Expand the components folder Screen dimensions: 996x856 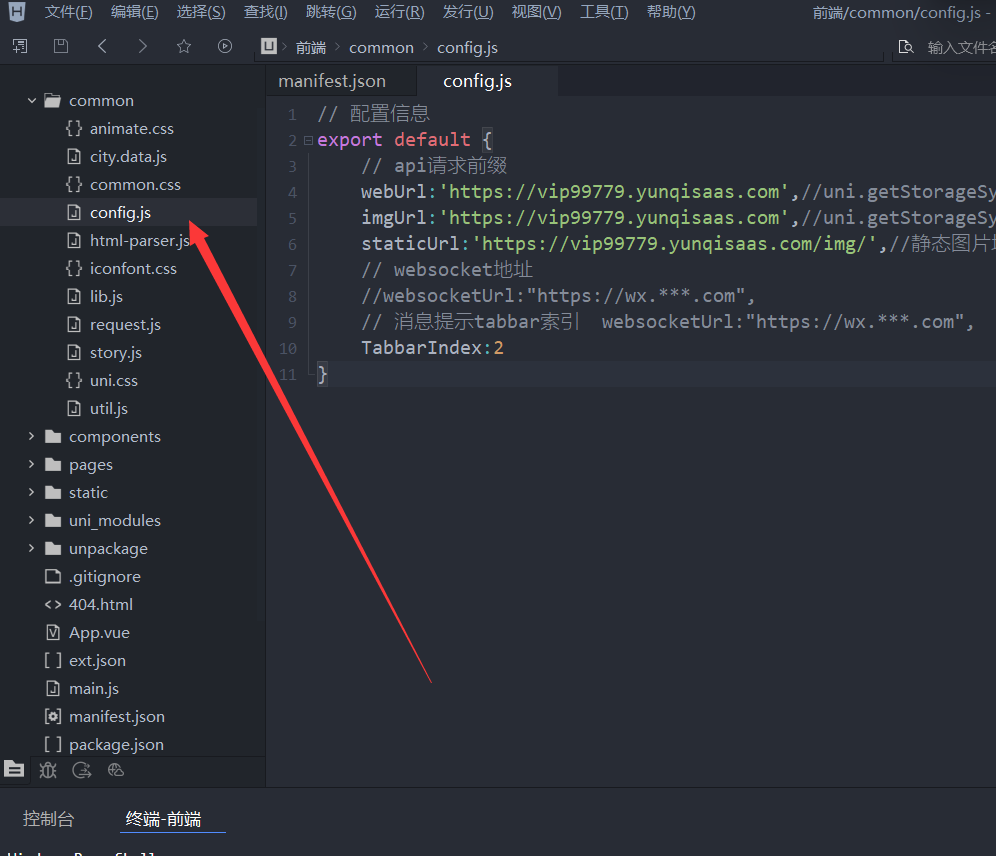pos(32,436)
